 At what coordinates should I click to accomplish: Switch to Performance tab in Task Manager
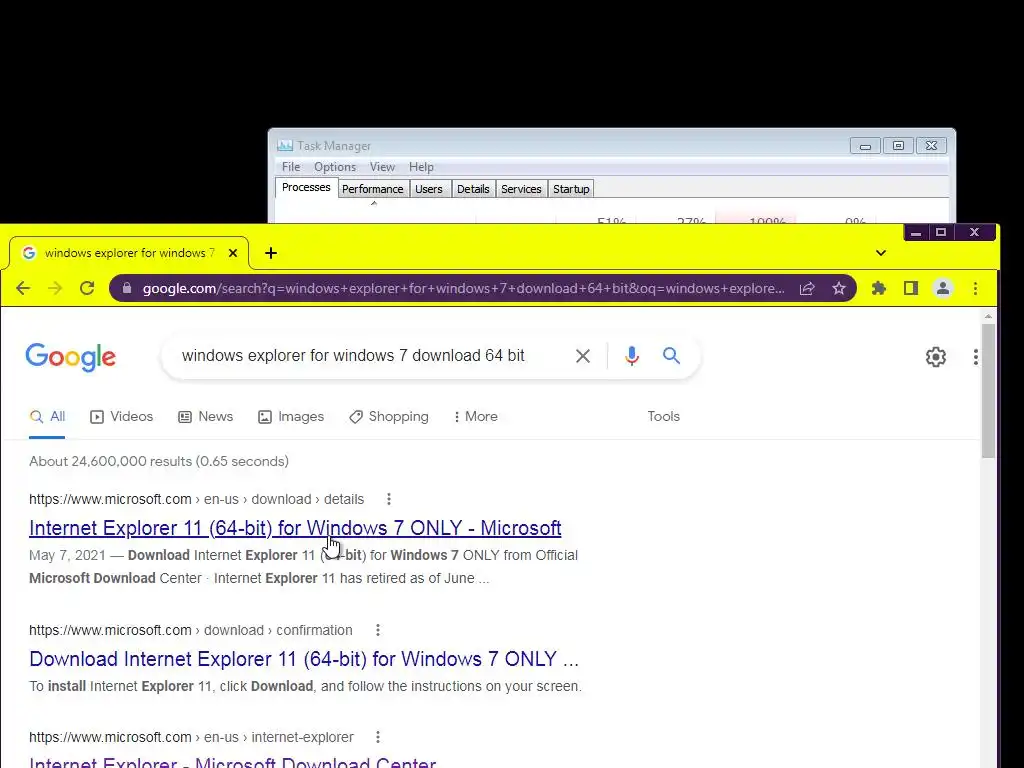tap(373, 189)
